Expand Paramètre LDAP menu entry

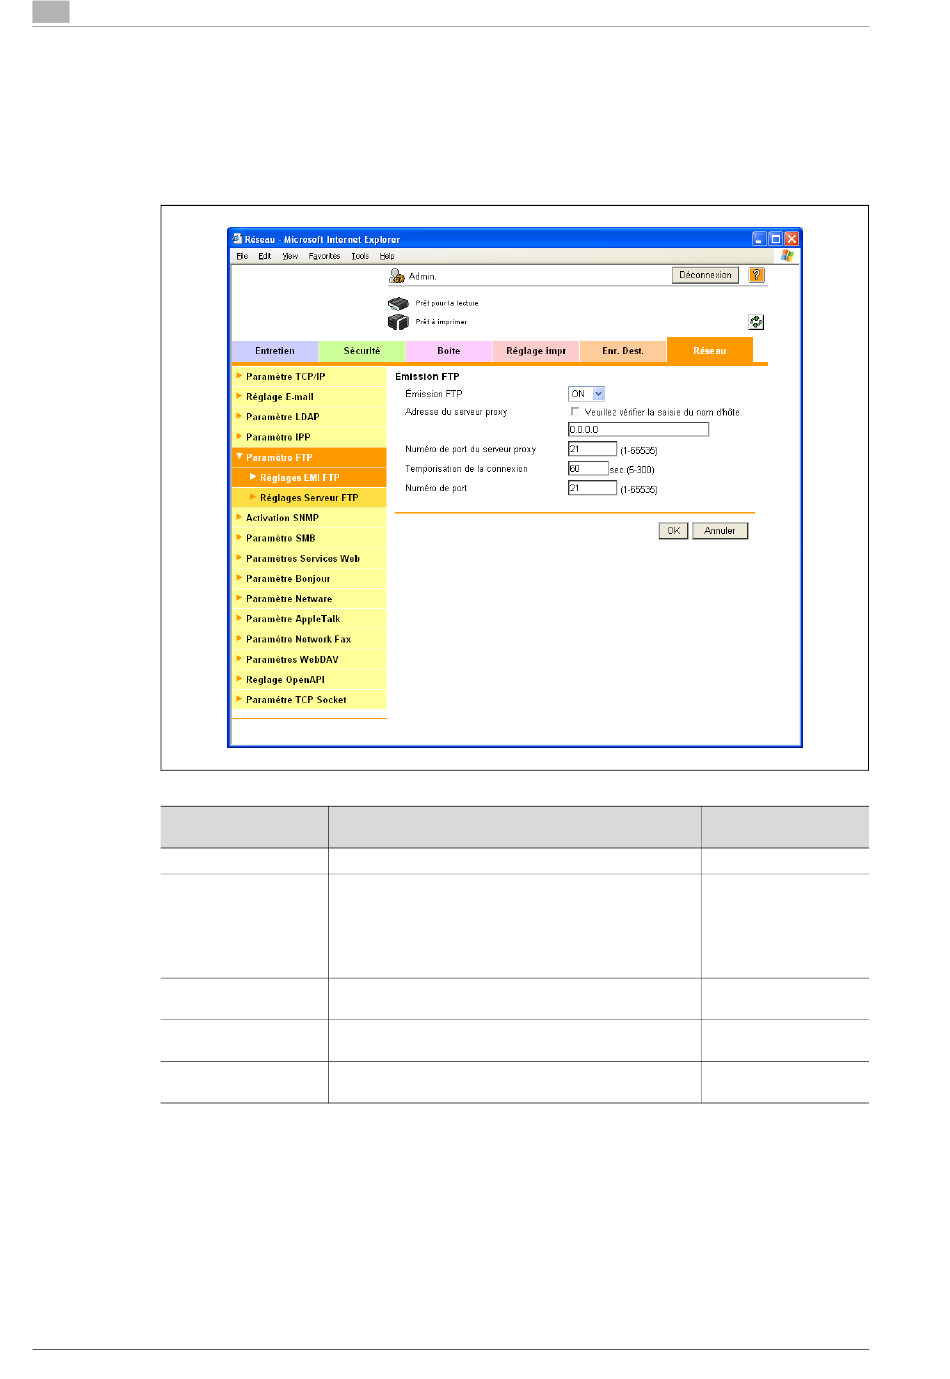309,417
